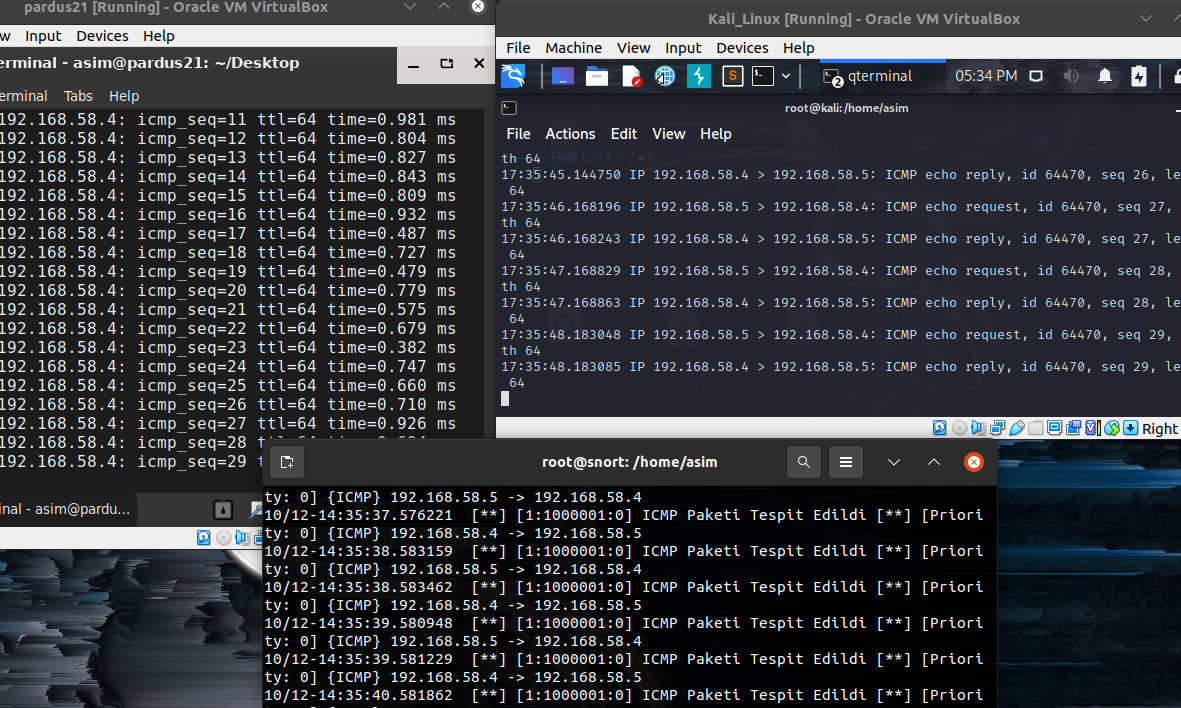
Task: Open the Kali dragon applications menu
Action: 514,76
